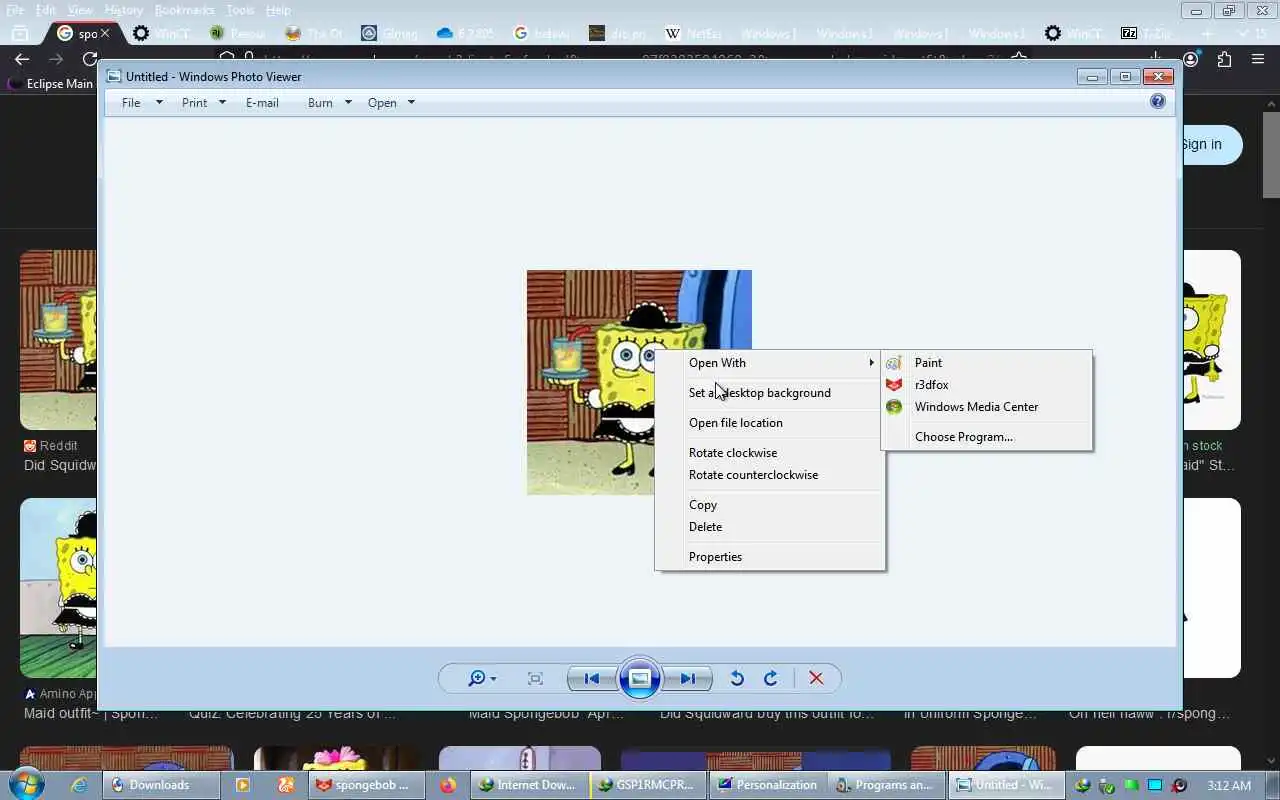Open Properties from the context menu

click(770, 557)
